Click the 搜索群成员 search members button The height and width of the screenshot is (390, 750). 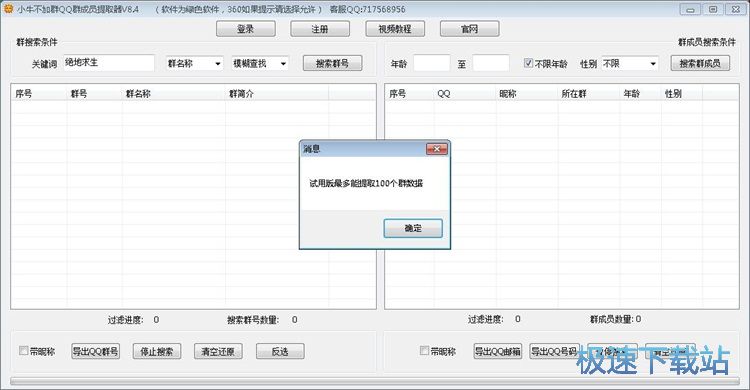point(700,63)
